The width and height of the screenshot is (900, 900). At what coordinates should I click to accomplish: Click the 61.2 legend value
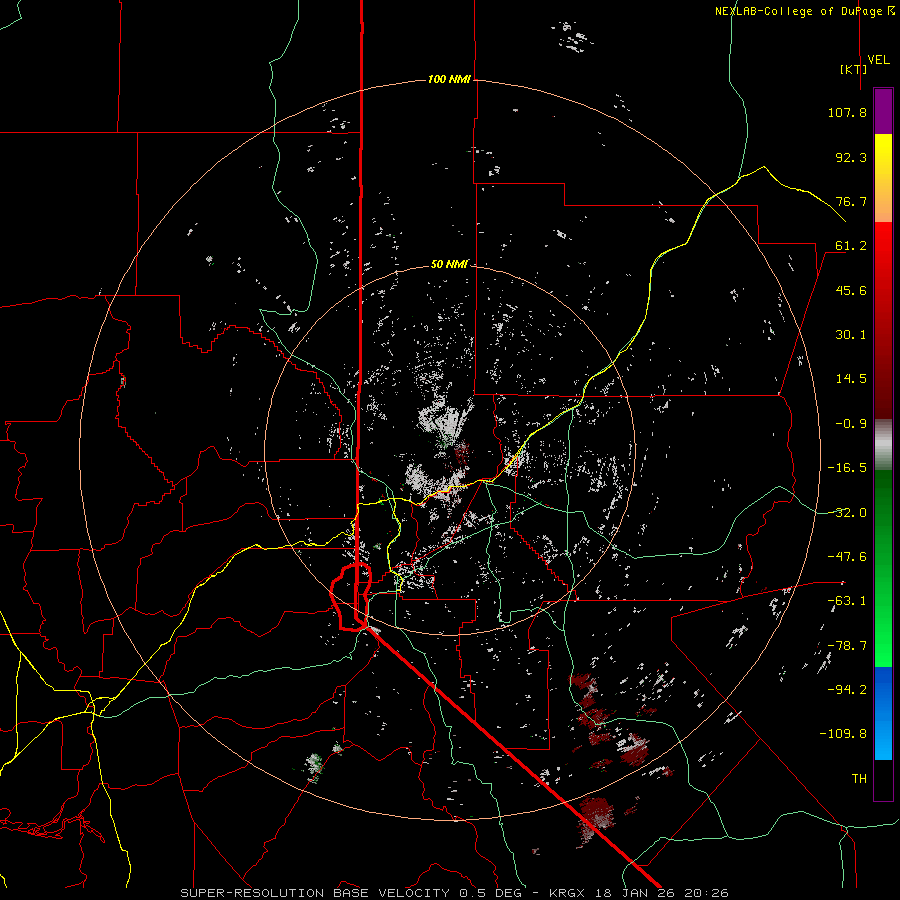point(851,246)
